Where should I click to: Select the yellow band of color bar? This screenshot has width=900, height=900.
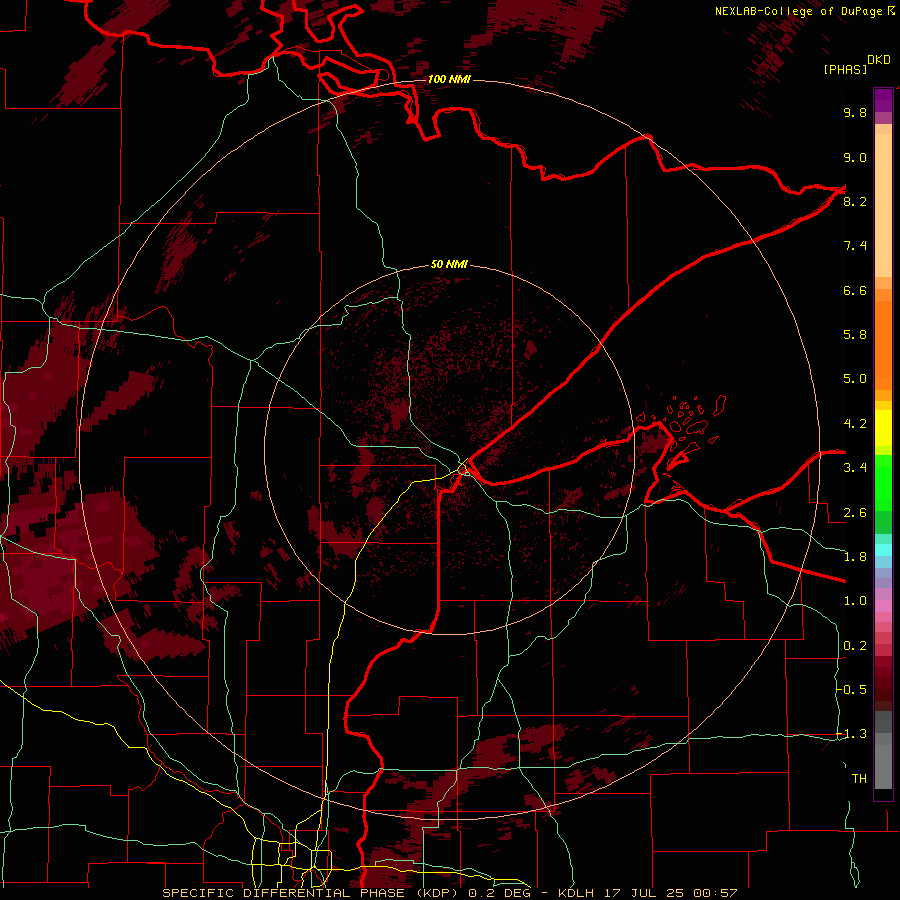883,428
